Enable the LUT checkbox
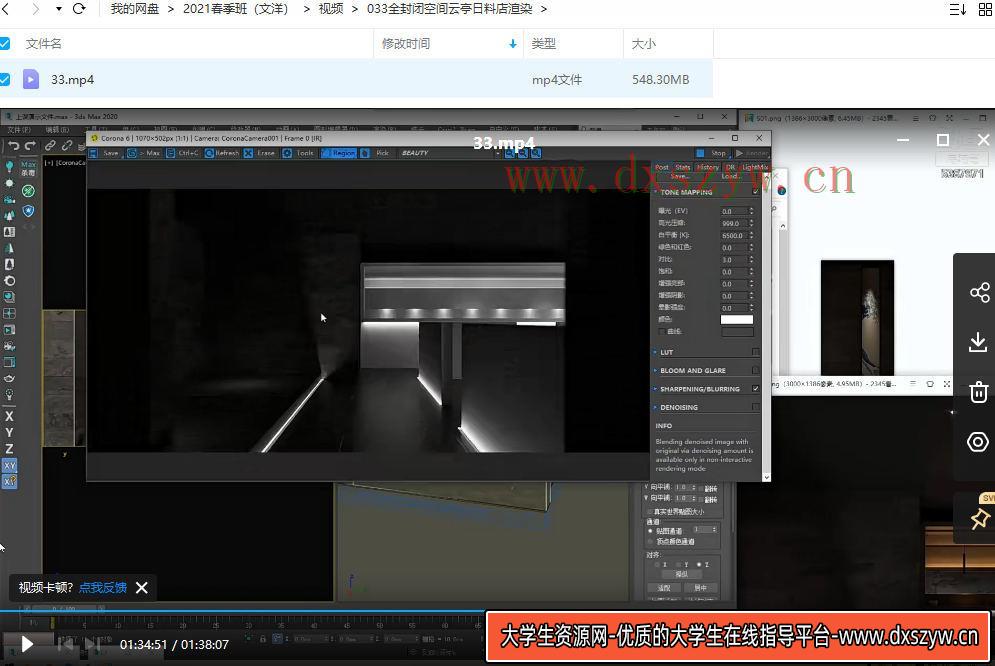The height and width of the screenshot is (666, 995). [755, 352]
